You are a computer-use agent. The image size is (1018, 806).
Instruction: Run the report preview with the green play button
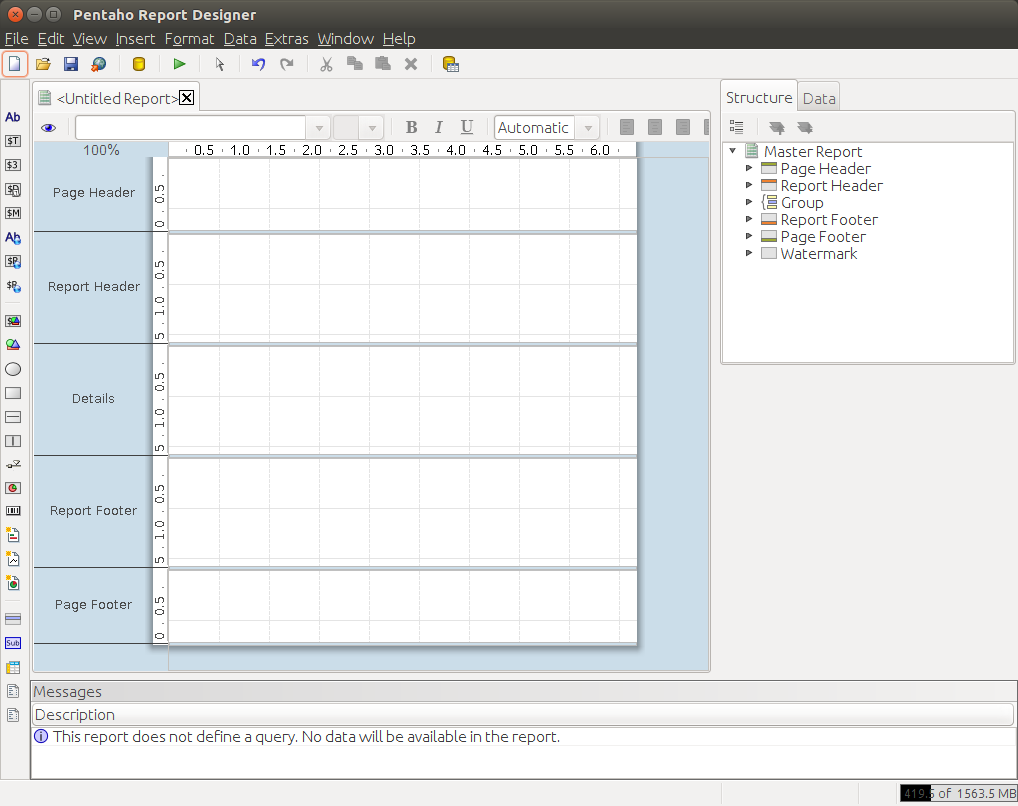pyautogui.click(x=180, y=64)
